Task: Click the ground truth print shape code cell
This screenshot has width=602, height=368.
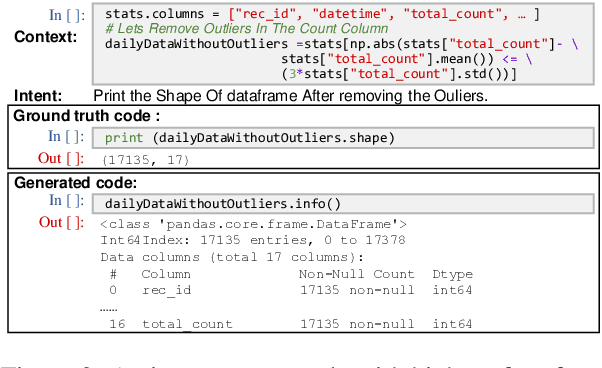Action: [x=343, y=138]
